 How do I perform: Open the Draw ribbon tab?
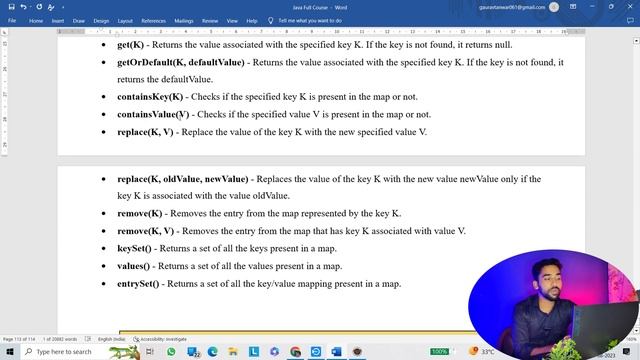(x=79, y=21)
